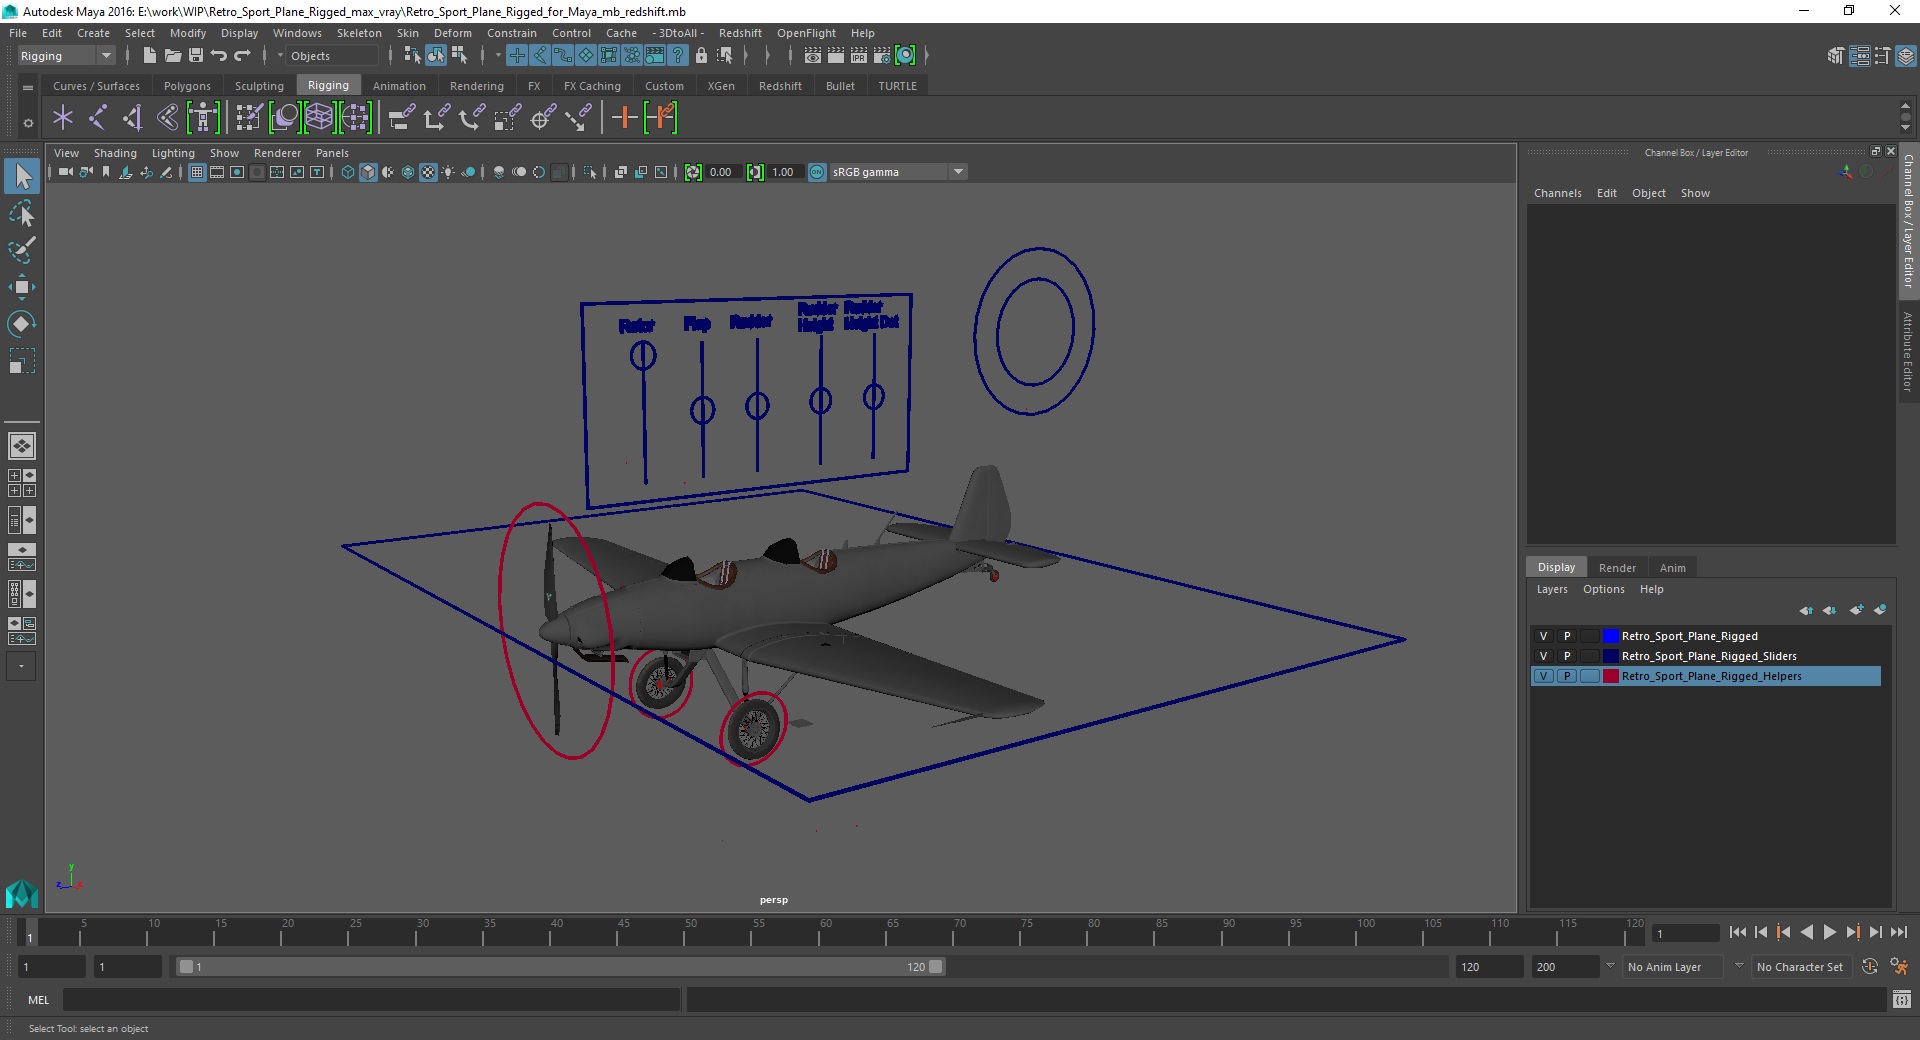Image resolution: width=1920 pixels, height=1040 pixels.
Task: Click the Create Lattice shelf icon
Action: click(x=318, y=118)
